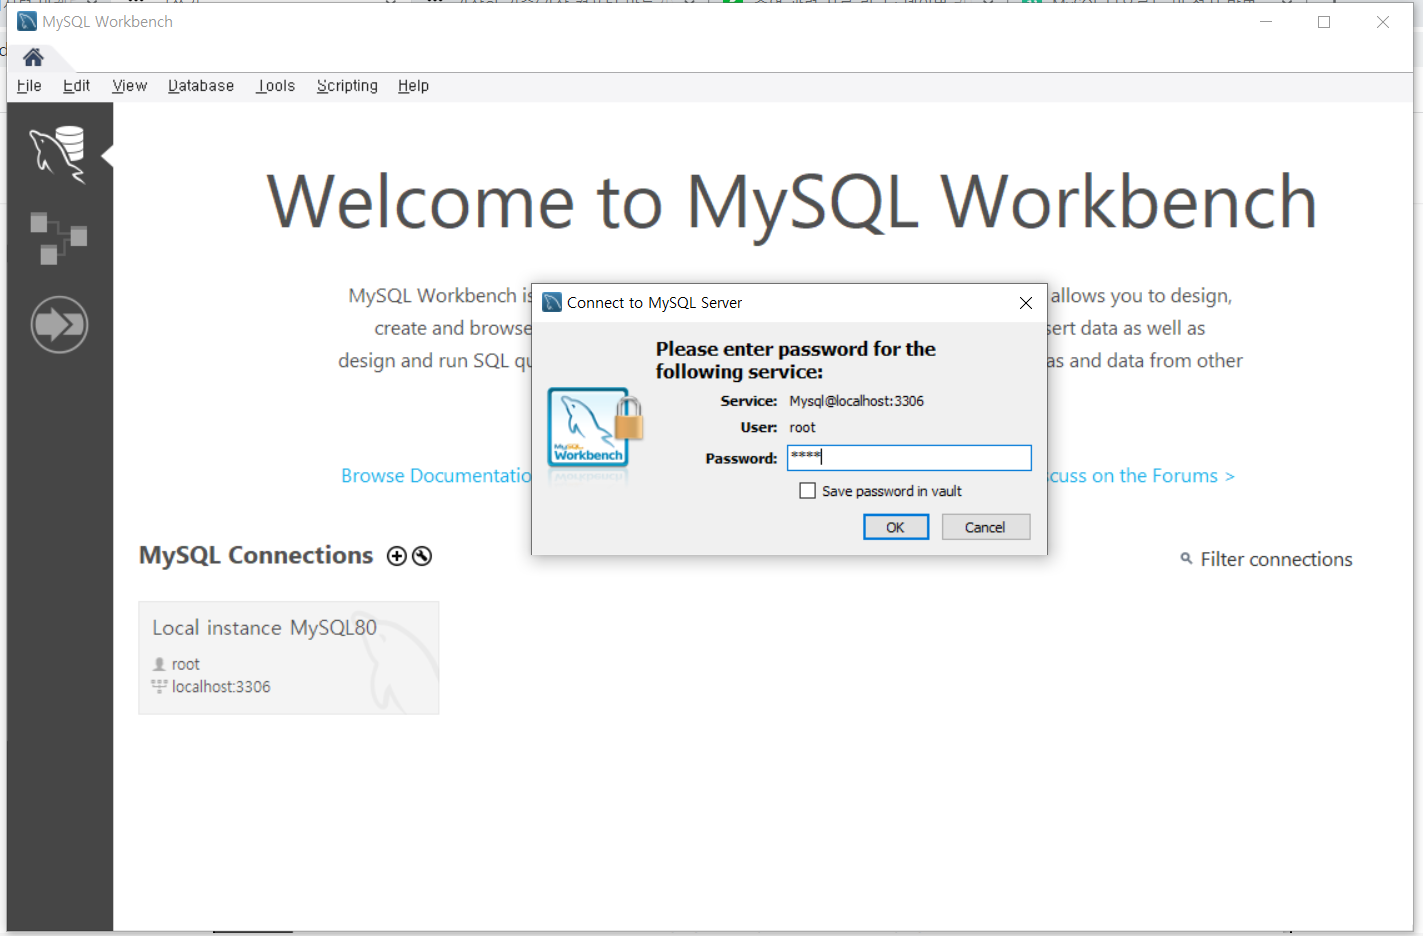Toggle Save password in vault checkbox

[x=807, y=491]
